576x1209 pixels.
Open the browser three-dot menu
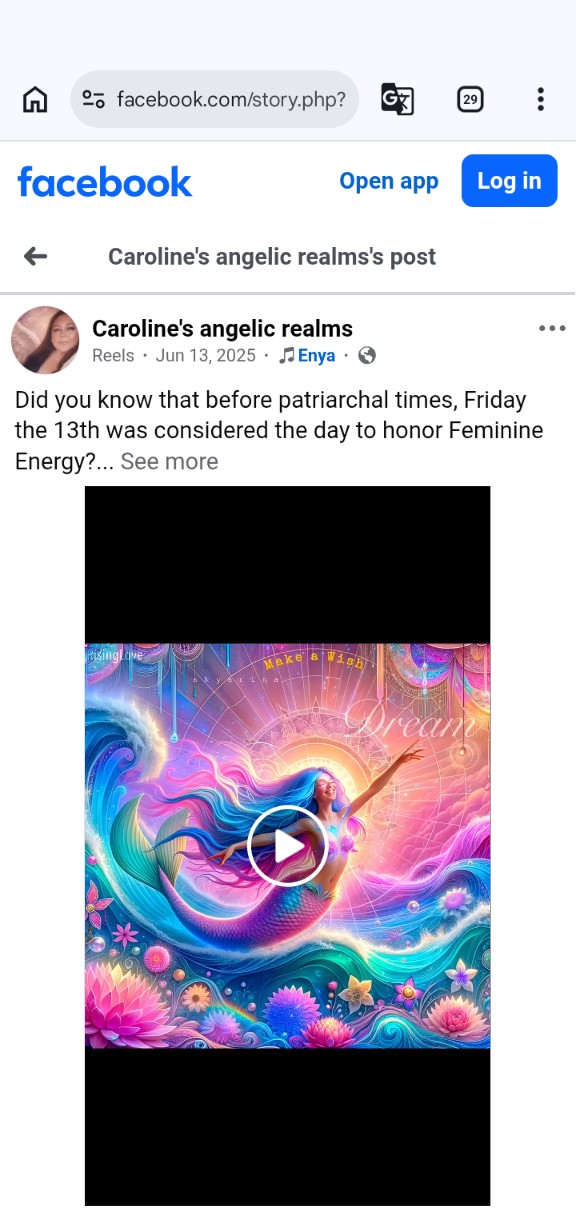click(540, 99)
